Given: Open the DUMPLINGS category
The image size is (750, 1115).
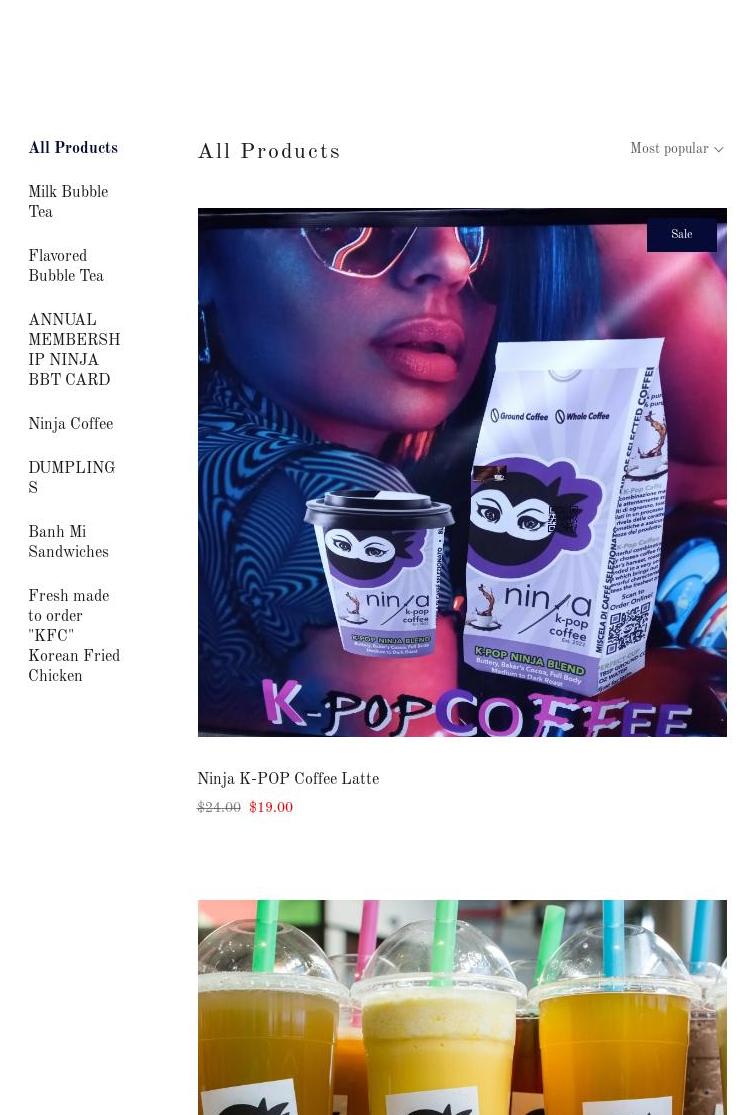Looking at the screenshot, I should point(72,477).
